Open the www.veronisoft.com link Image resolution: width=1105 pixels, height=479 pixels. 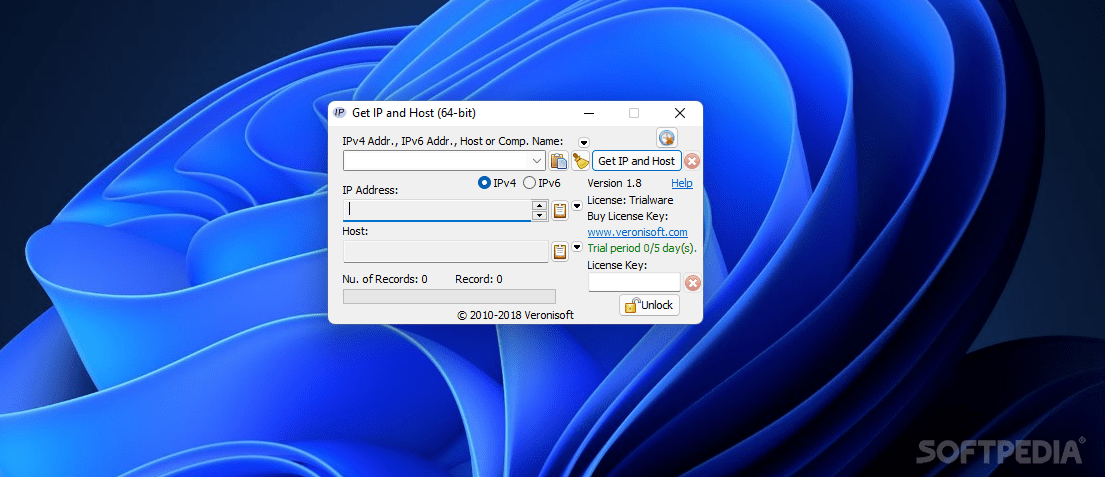click(637, 232)
